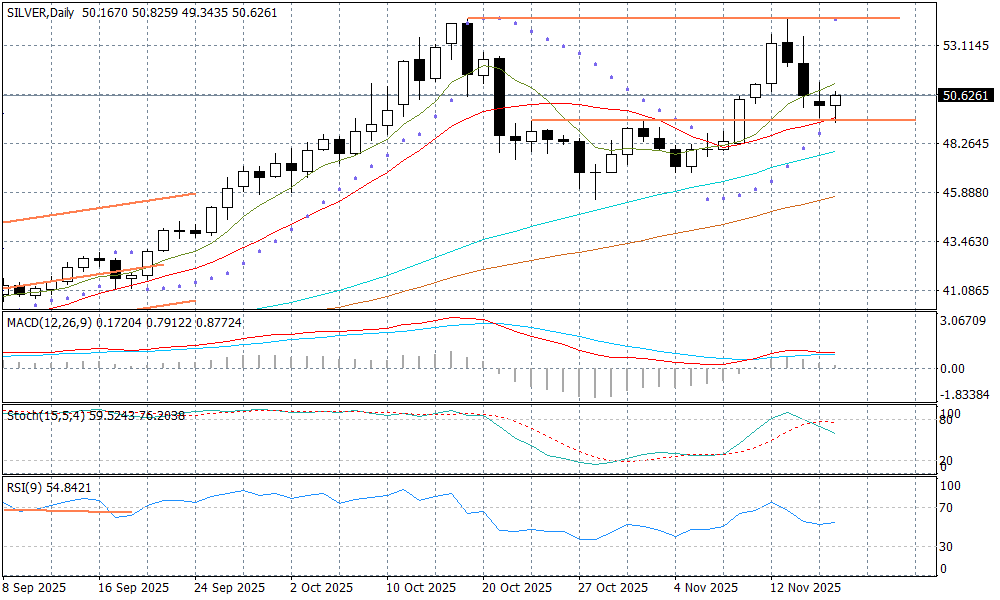Click the 43.4630 price axis label
This screenshot has width=1000, height=600.
[966, 242]
